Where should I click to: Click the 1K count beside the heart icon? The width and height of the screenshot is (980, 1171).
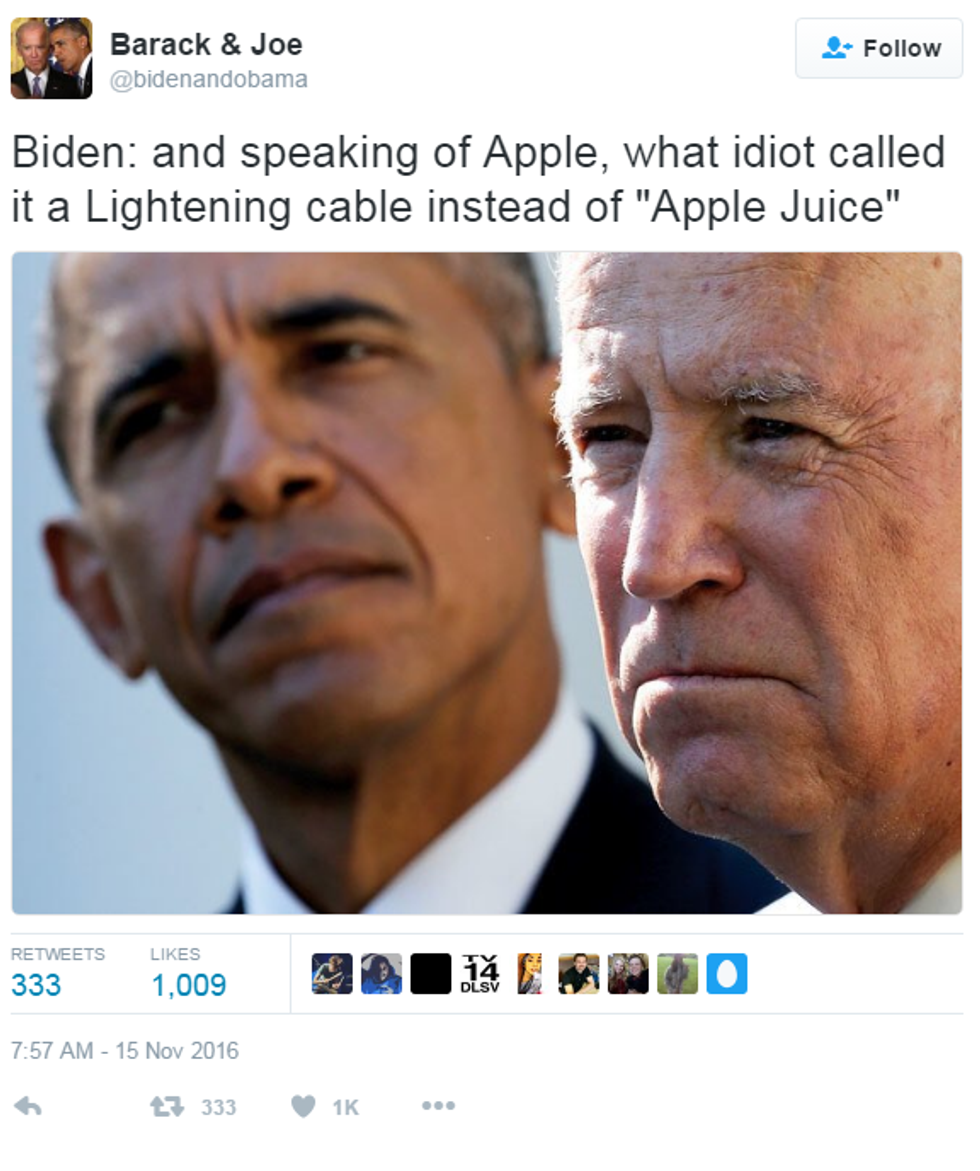[345, 1107]
